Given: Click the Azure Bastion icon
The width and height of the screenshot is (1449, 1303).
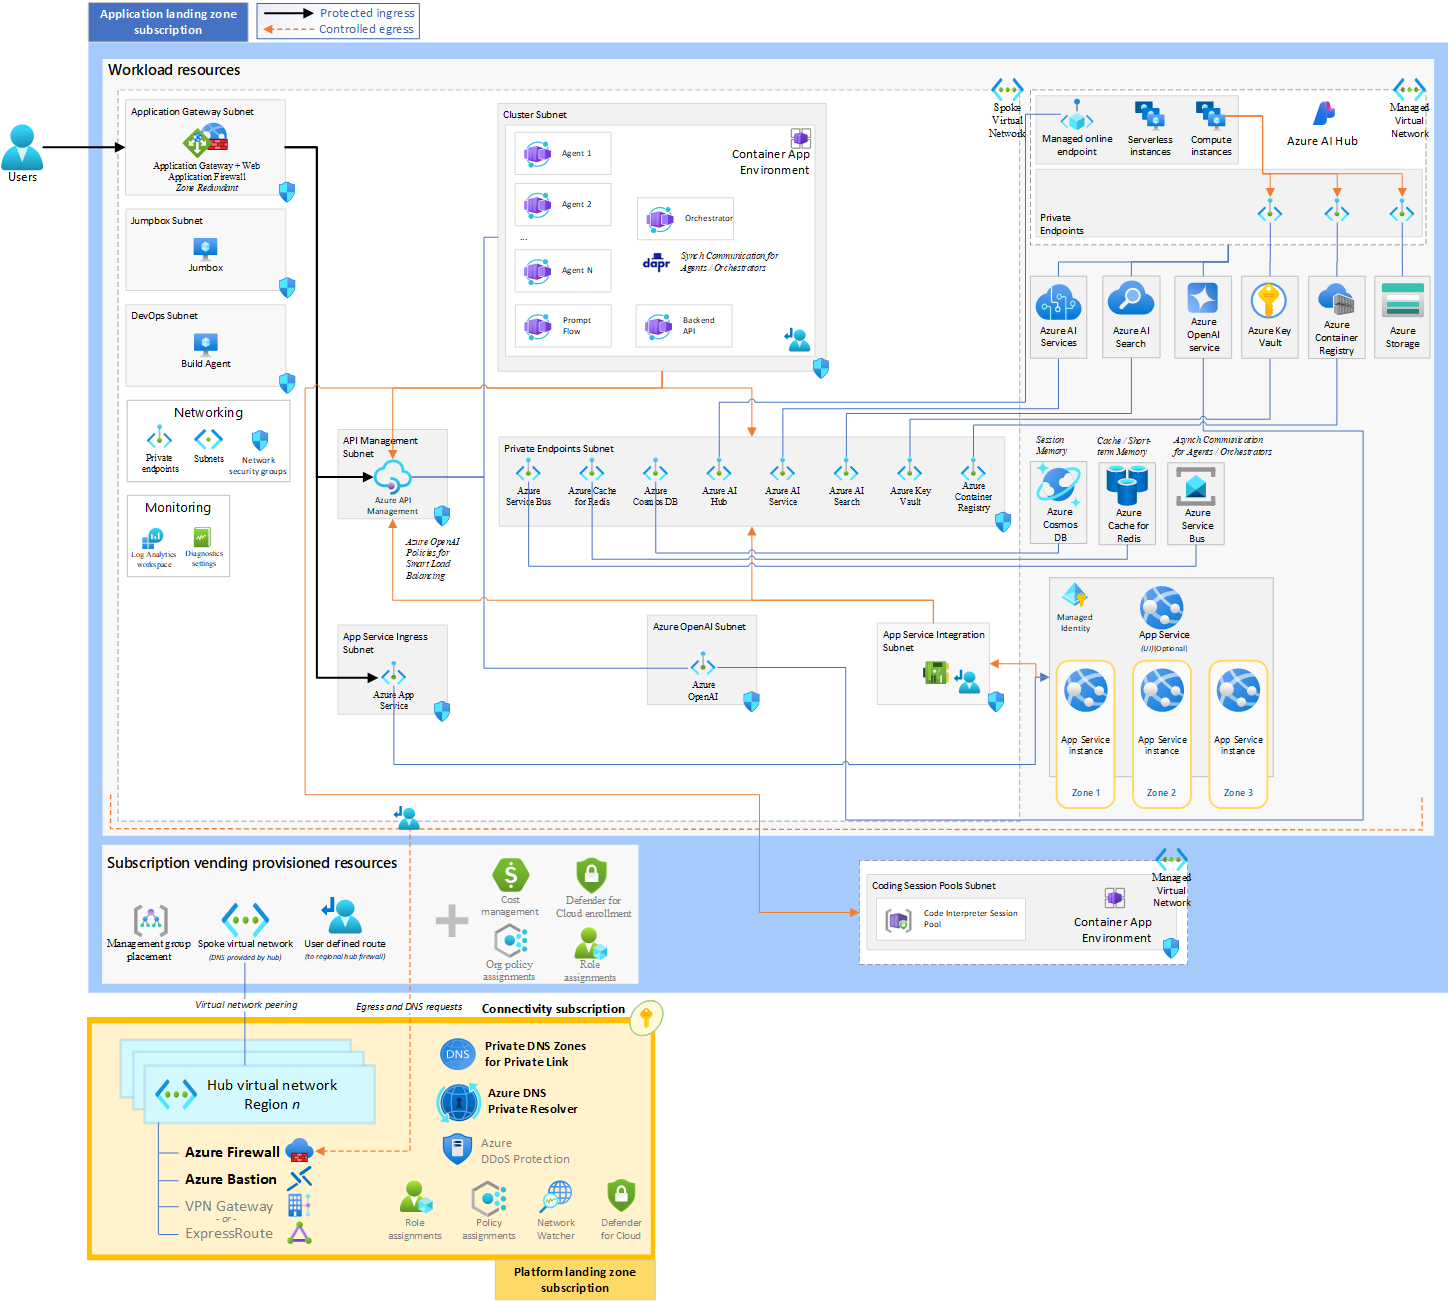Looking at the screenshot, I should click(x=299, y=1178).
